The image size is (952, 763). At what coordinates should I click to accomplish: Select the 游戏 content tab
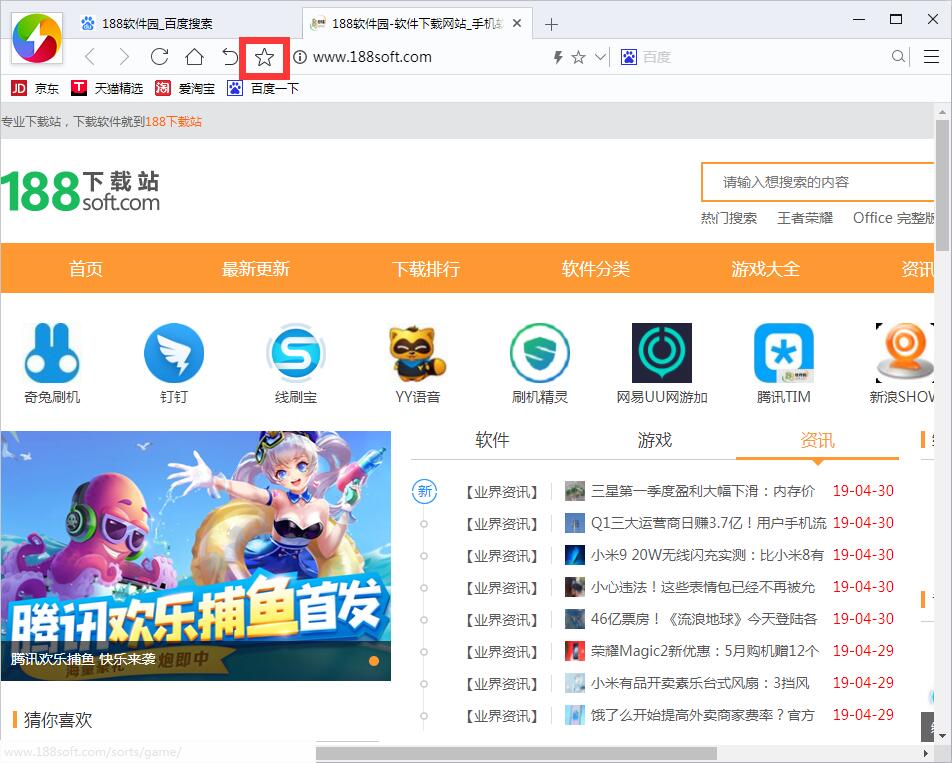(654, 440)
